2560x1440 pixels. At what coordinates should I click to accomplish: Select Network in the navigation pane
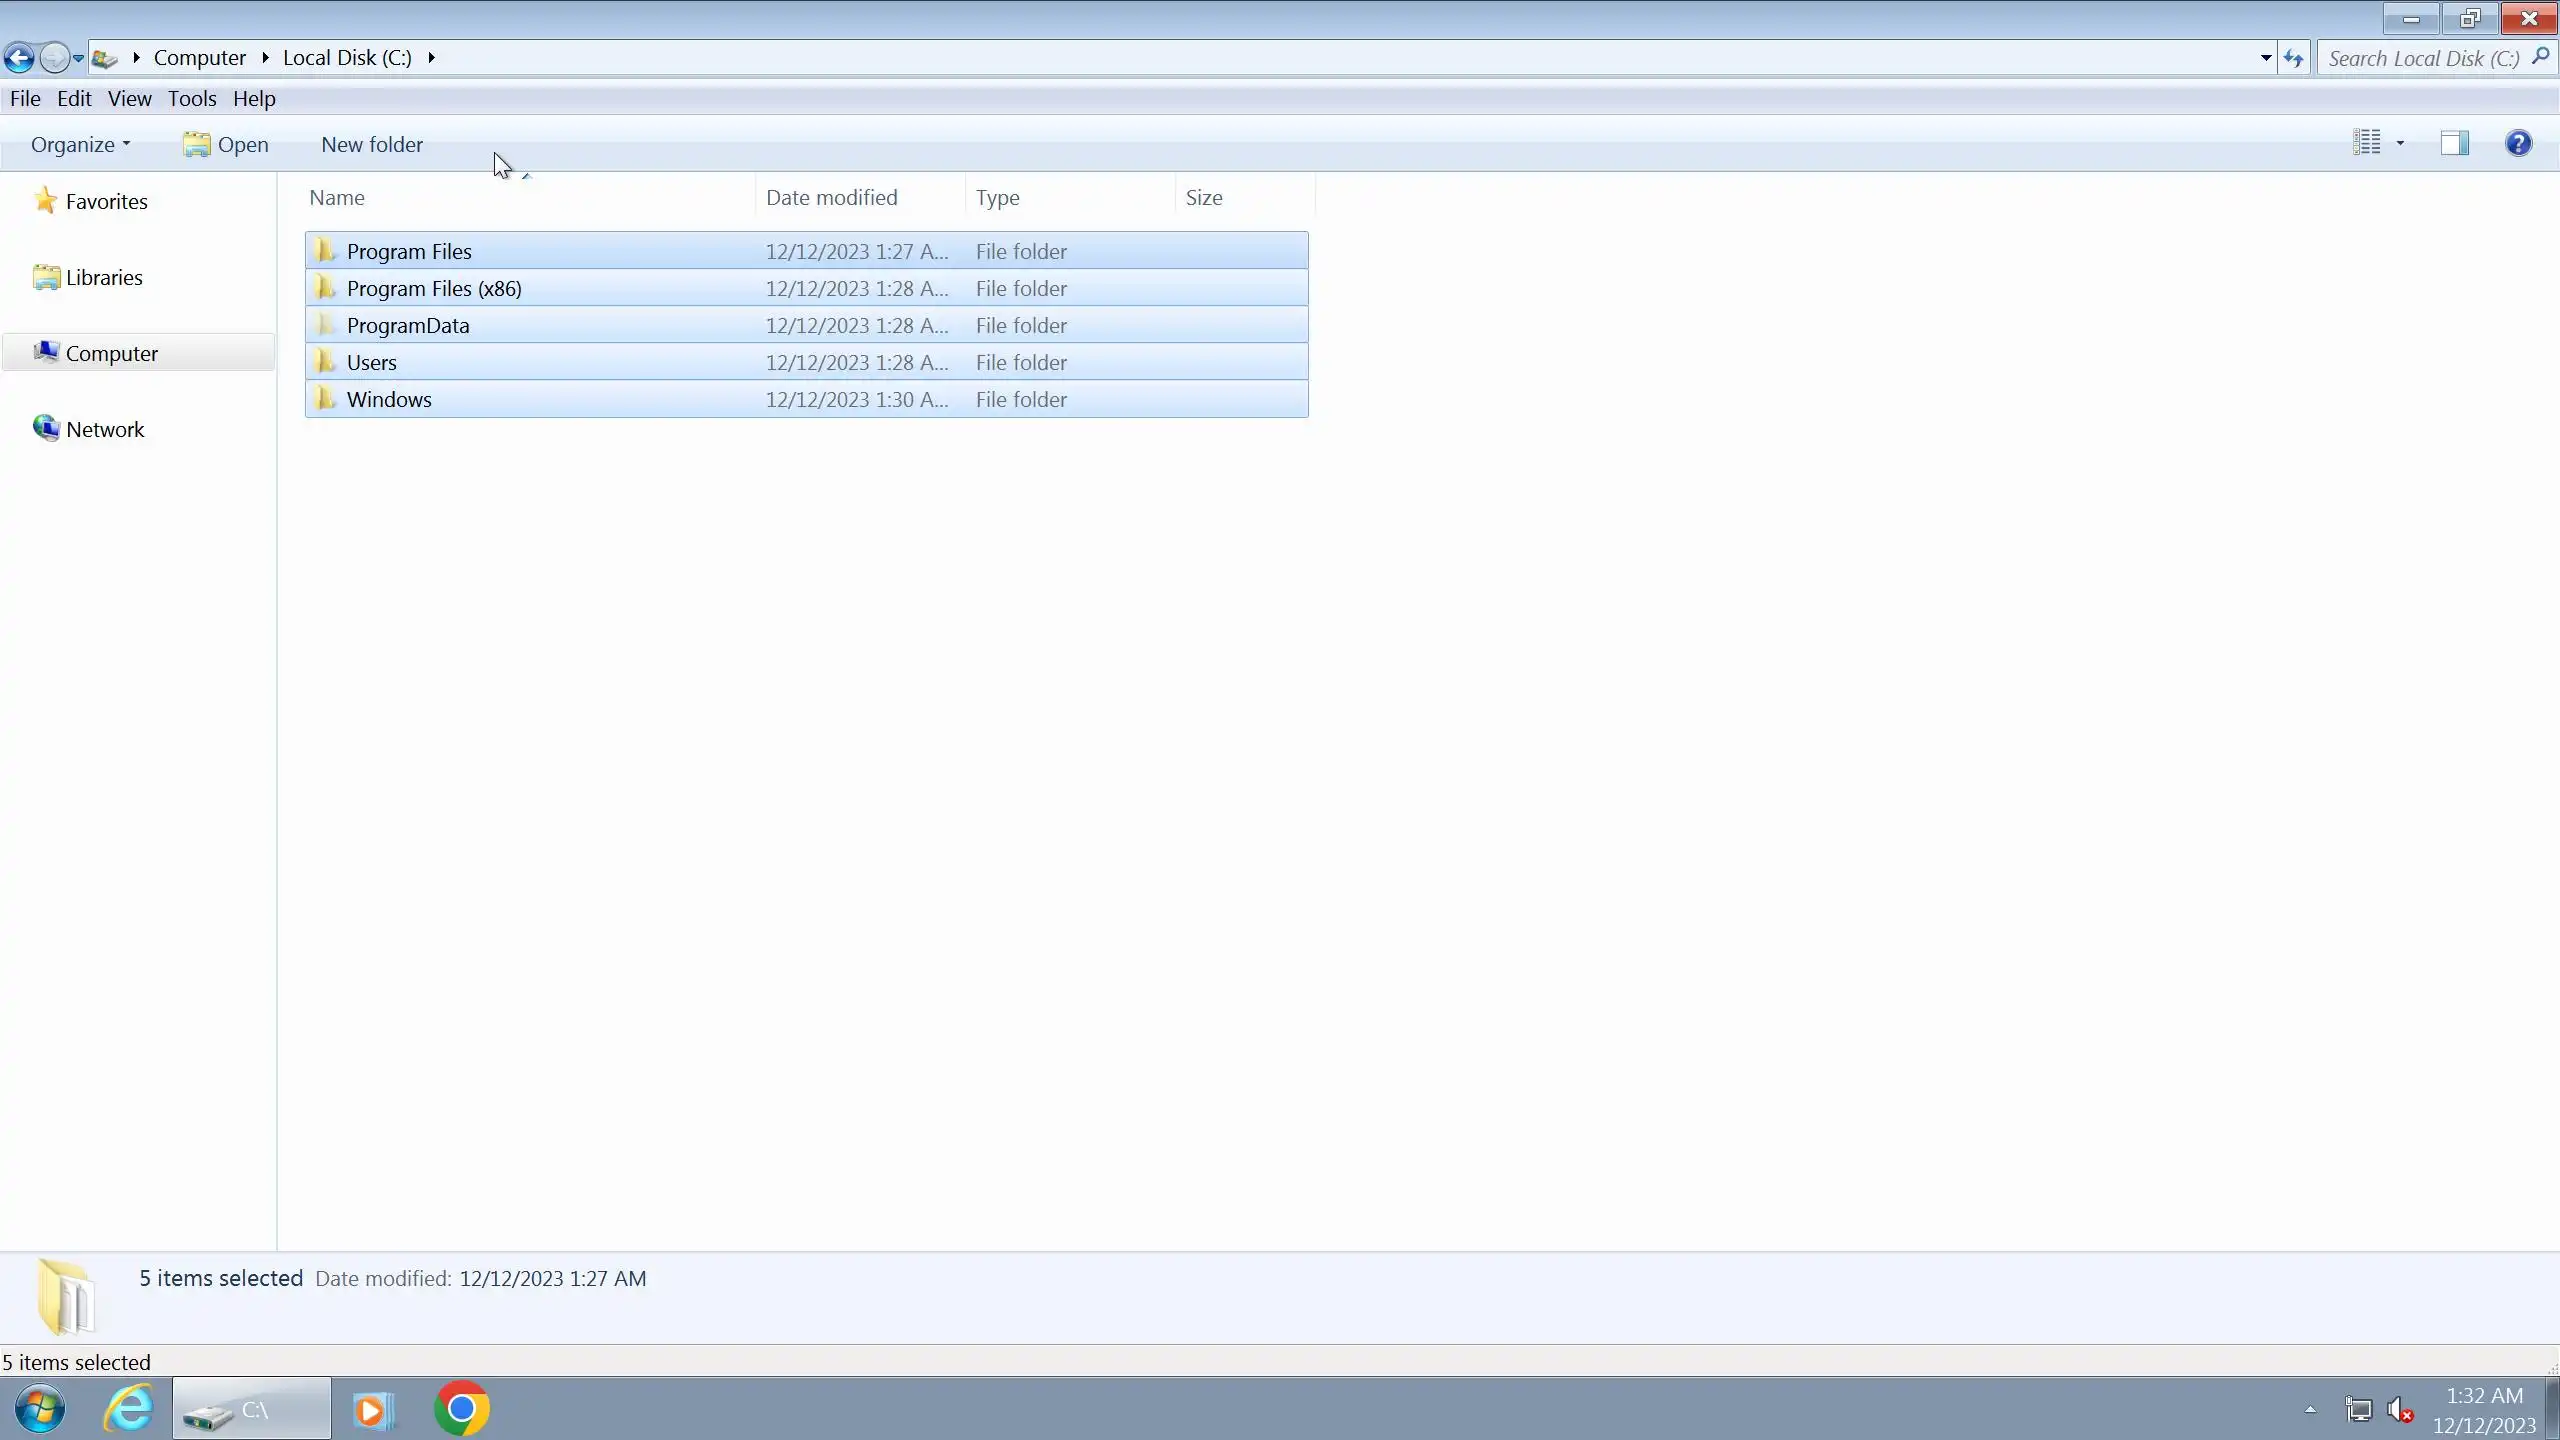(x=104, y=430)
